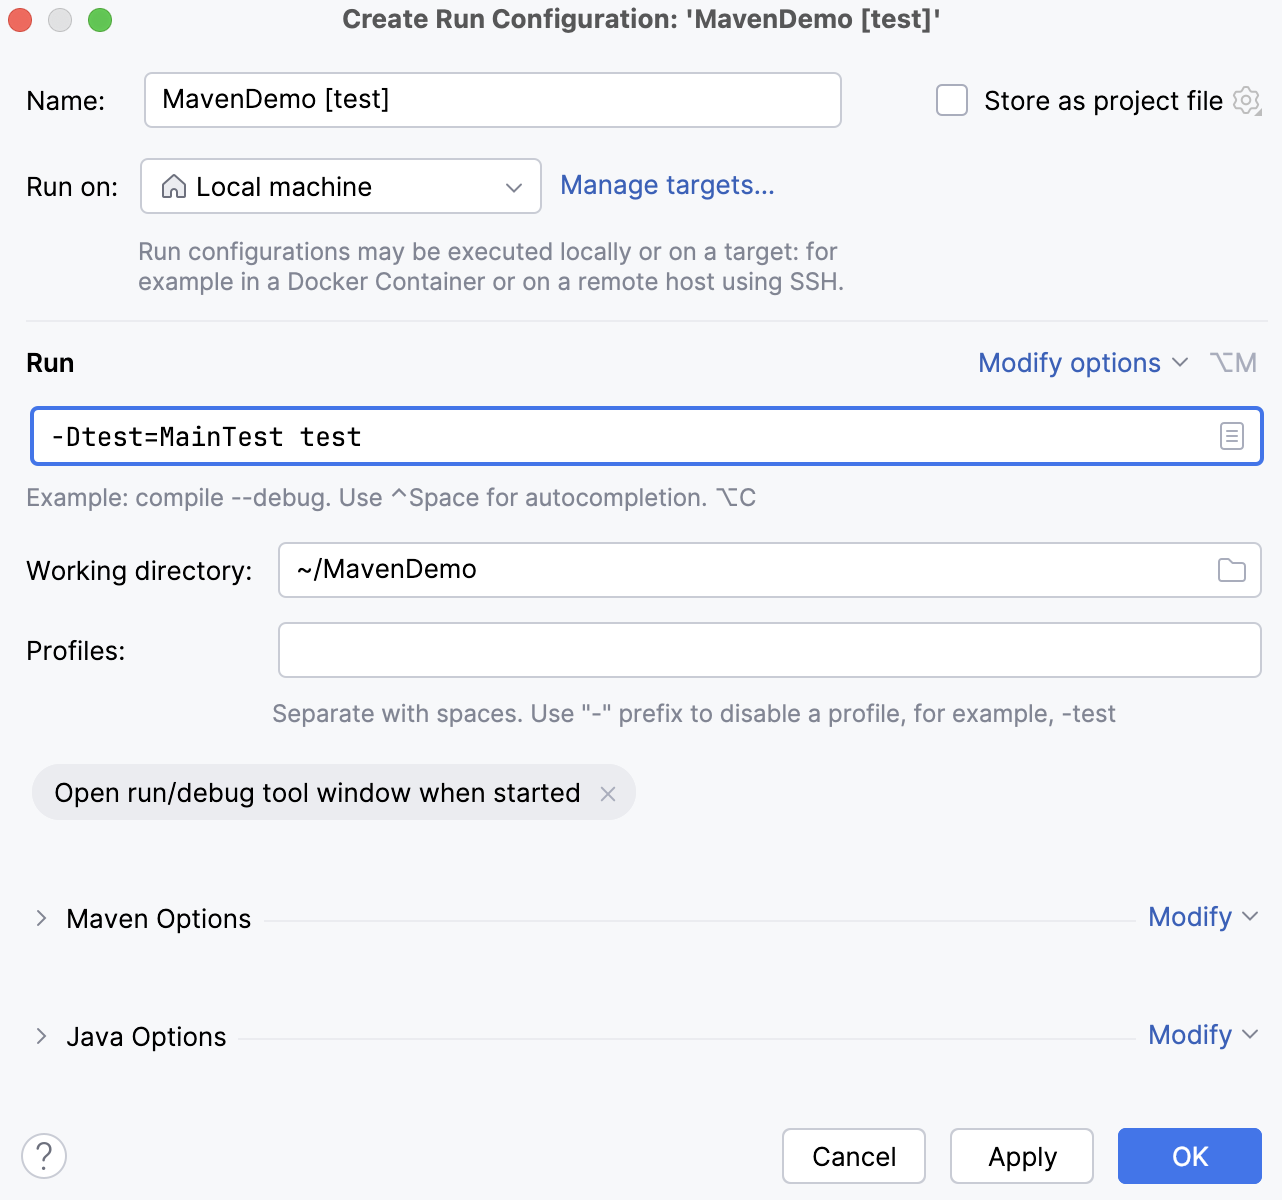Open the 'Run on' target dropdown

point(512,186)
